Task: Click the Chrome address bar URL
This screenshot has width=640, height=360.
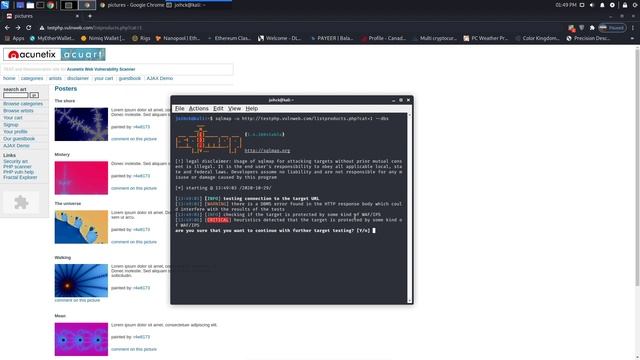Action: pos(94,28)
